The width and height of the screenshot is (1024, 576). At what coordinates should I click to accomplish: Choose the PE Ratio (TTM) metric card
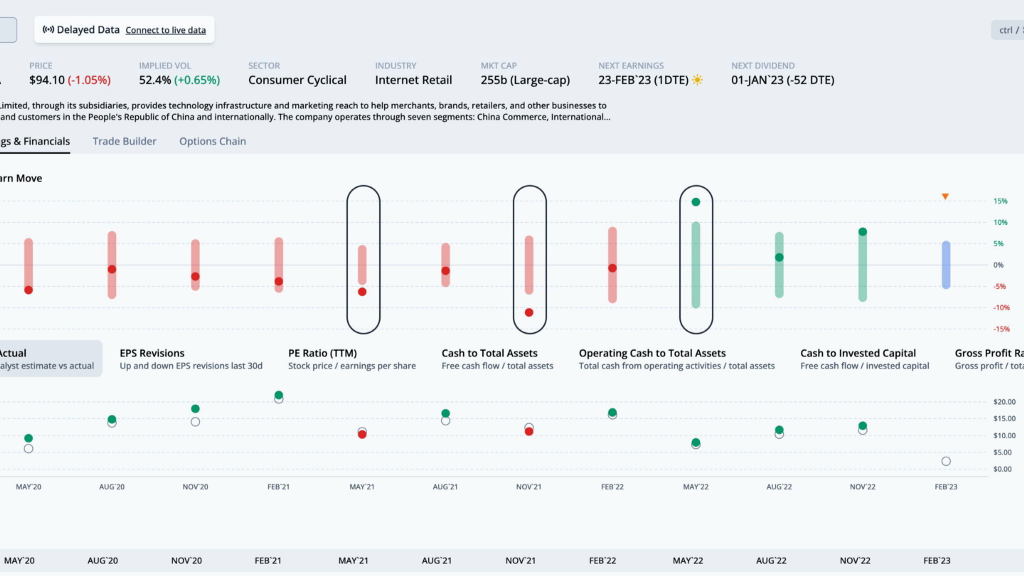point(351,359)
